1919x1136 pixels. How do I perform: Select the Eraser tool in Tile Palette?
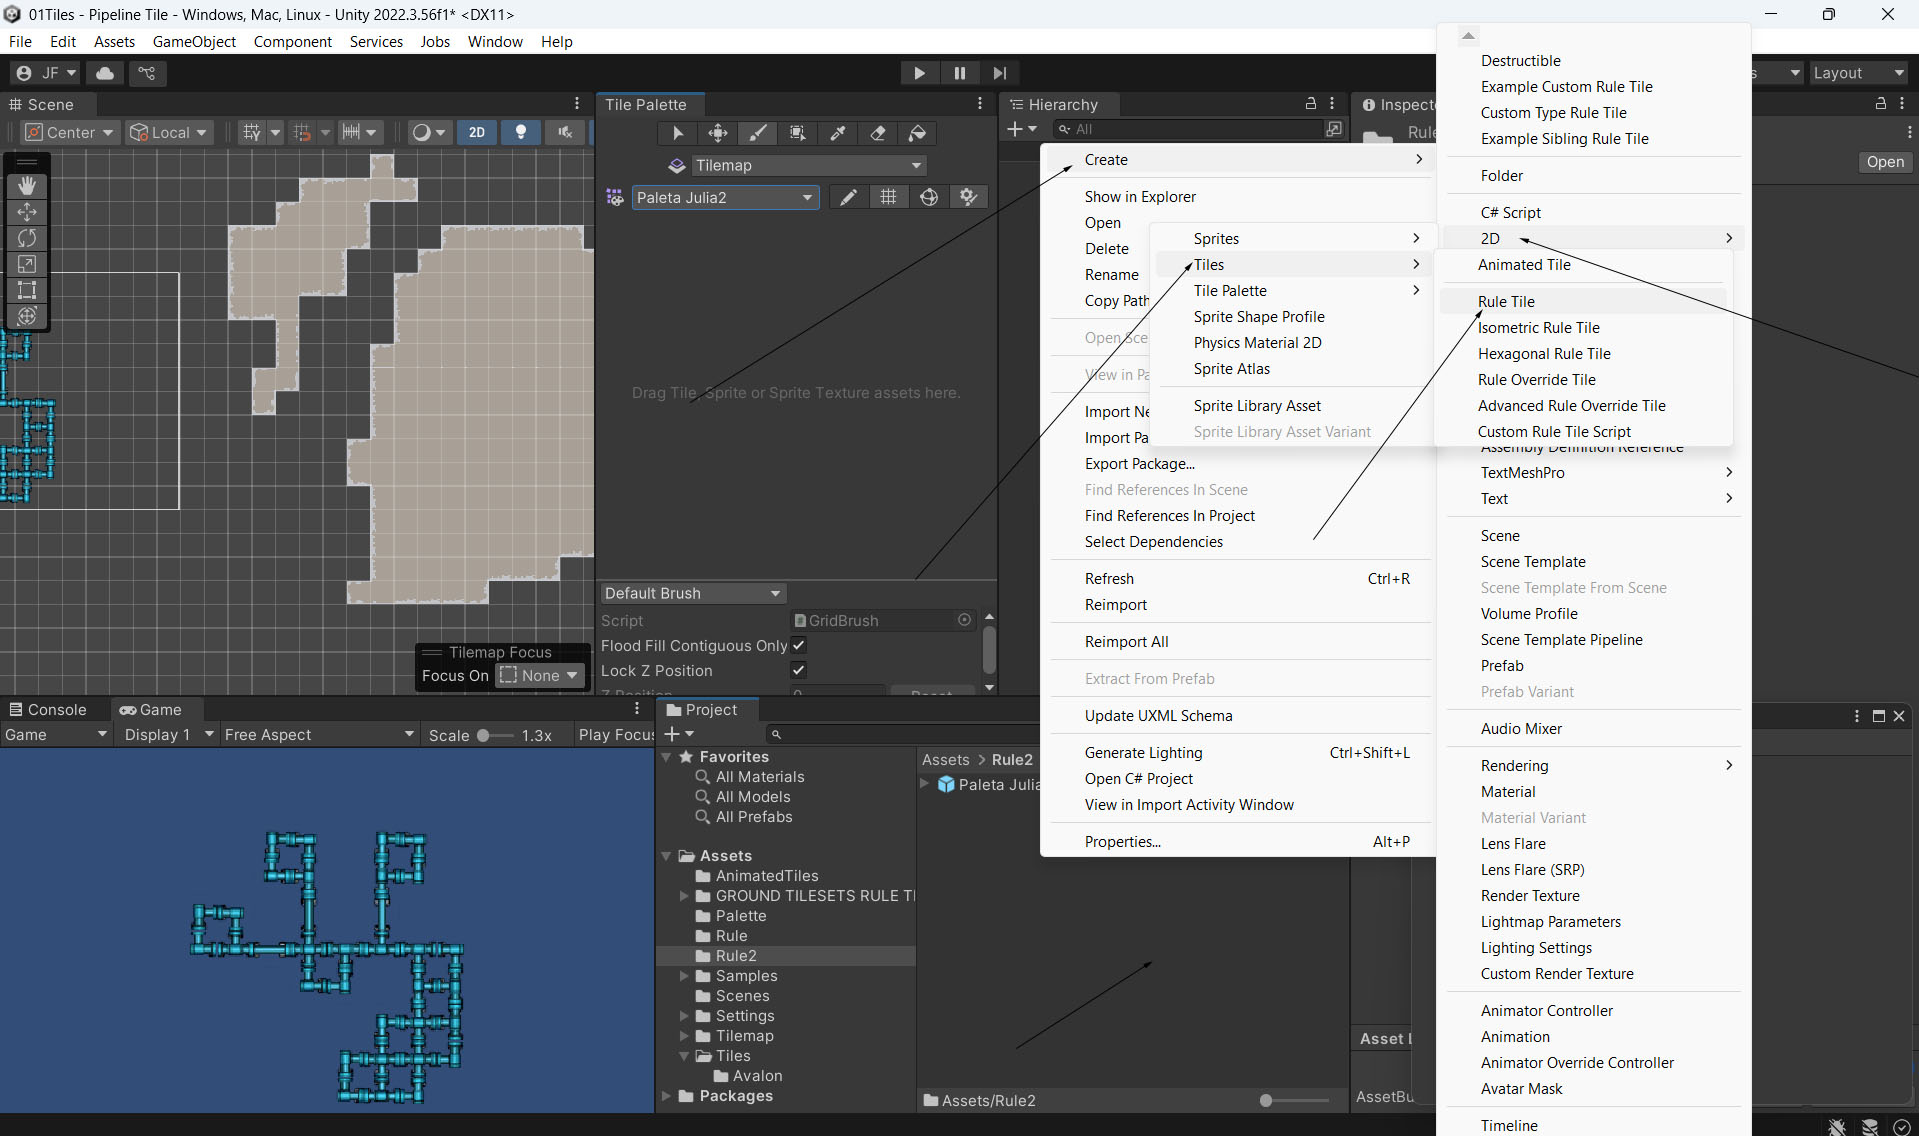point(878,133)
